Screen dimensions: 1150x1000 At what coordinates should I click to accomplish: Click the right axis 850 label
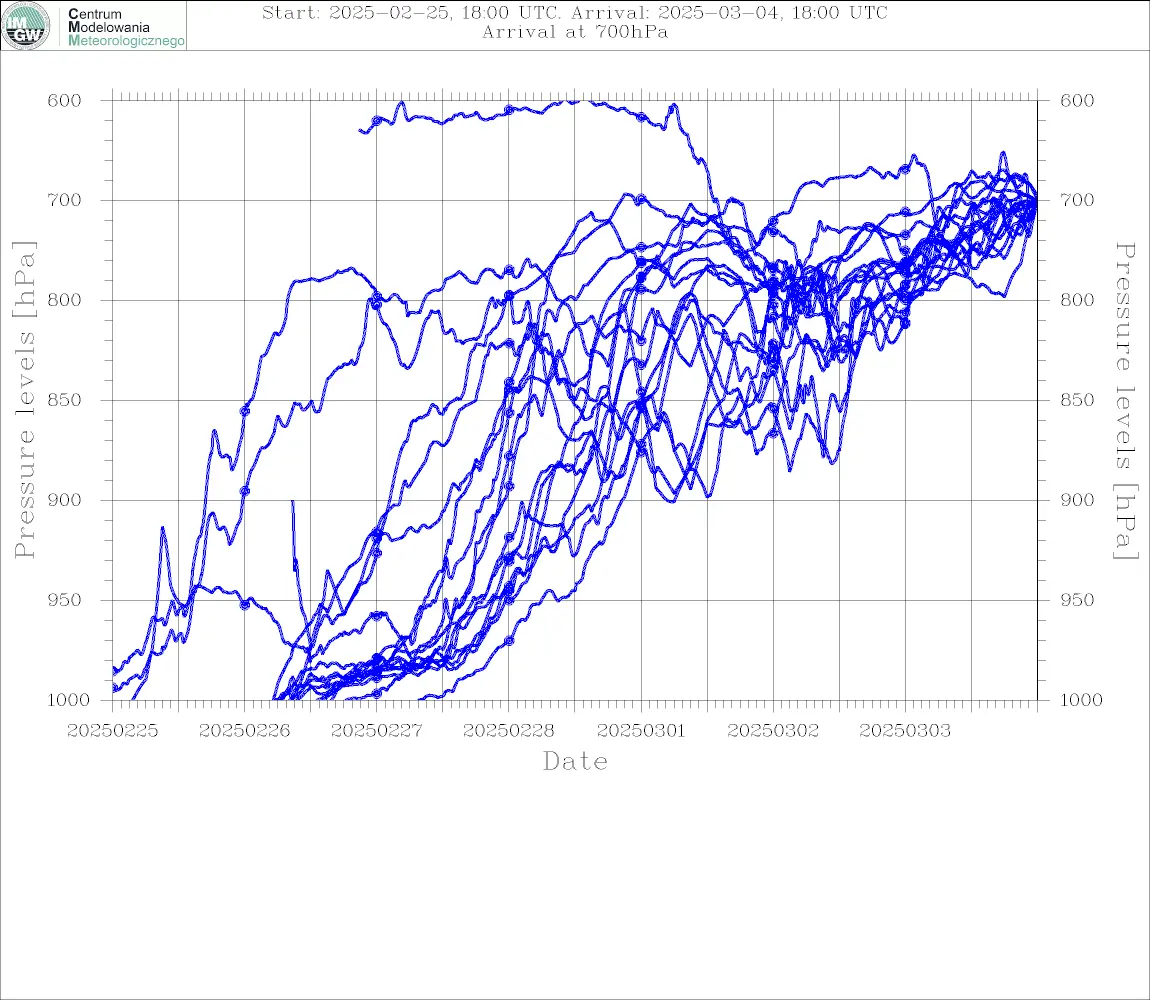(1077, 400)
